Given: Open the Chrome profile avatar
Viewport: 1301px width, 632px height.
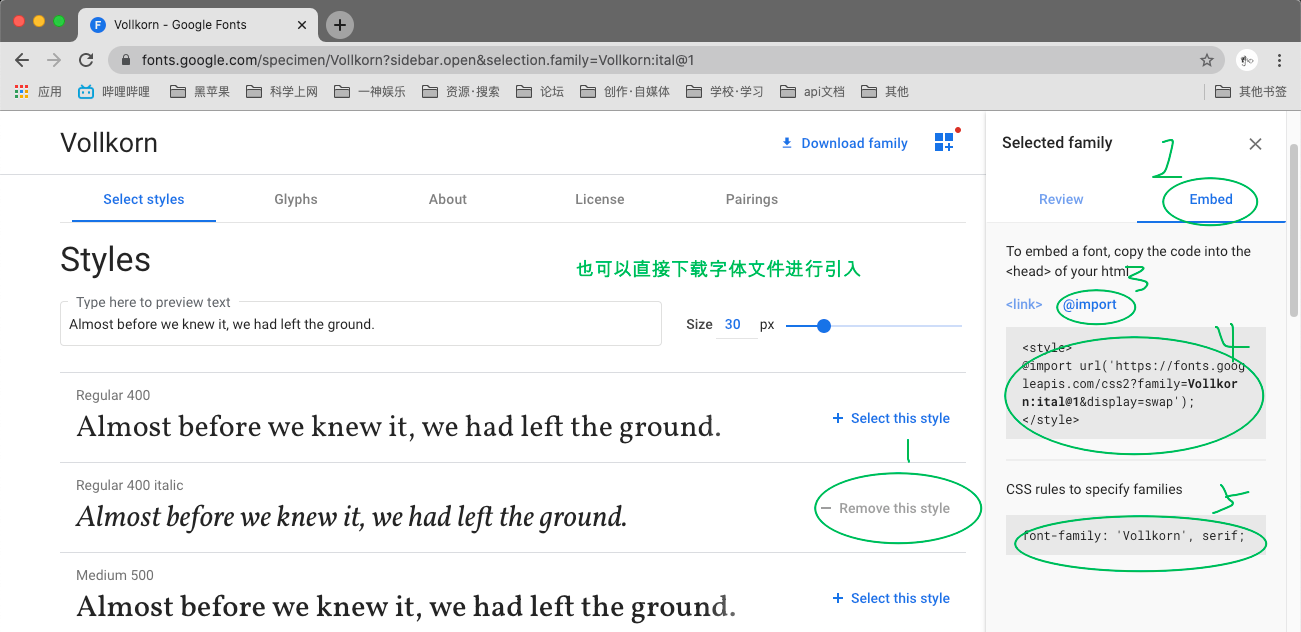Looking at the screenshot, I should [x=1247, y=60].
